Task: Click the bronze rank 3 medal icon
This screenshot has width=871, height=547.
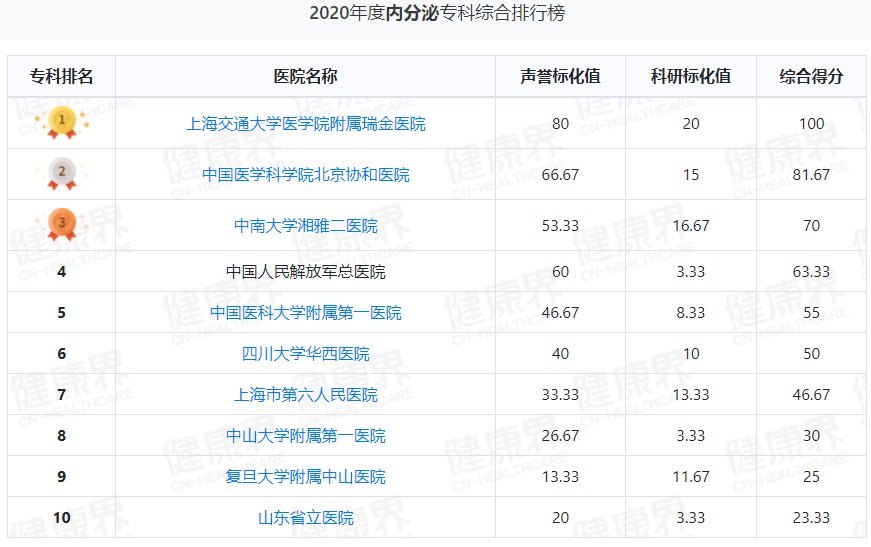Action: pyautogui.click(x=62, y=224)
